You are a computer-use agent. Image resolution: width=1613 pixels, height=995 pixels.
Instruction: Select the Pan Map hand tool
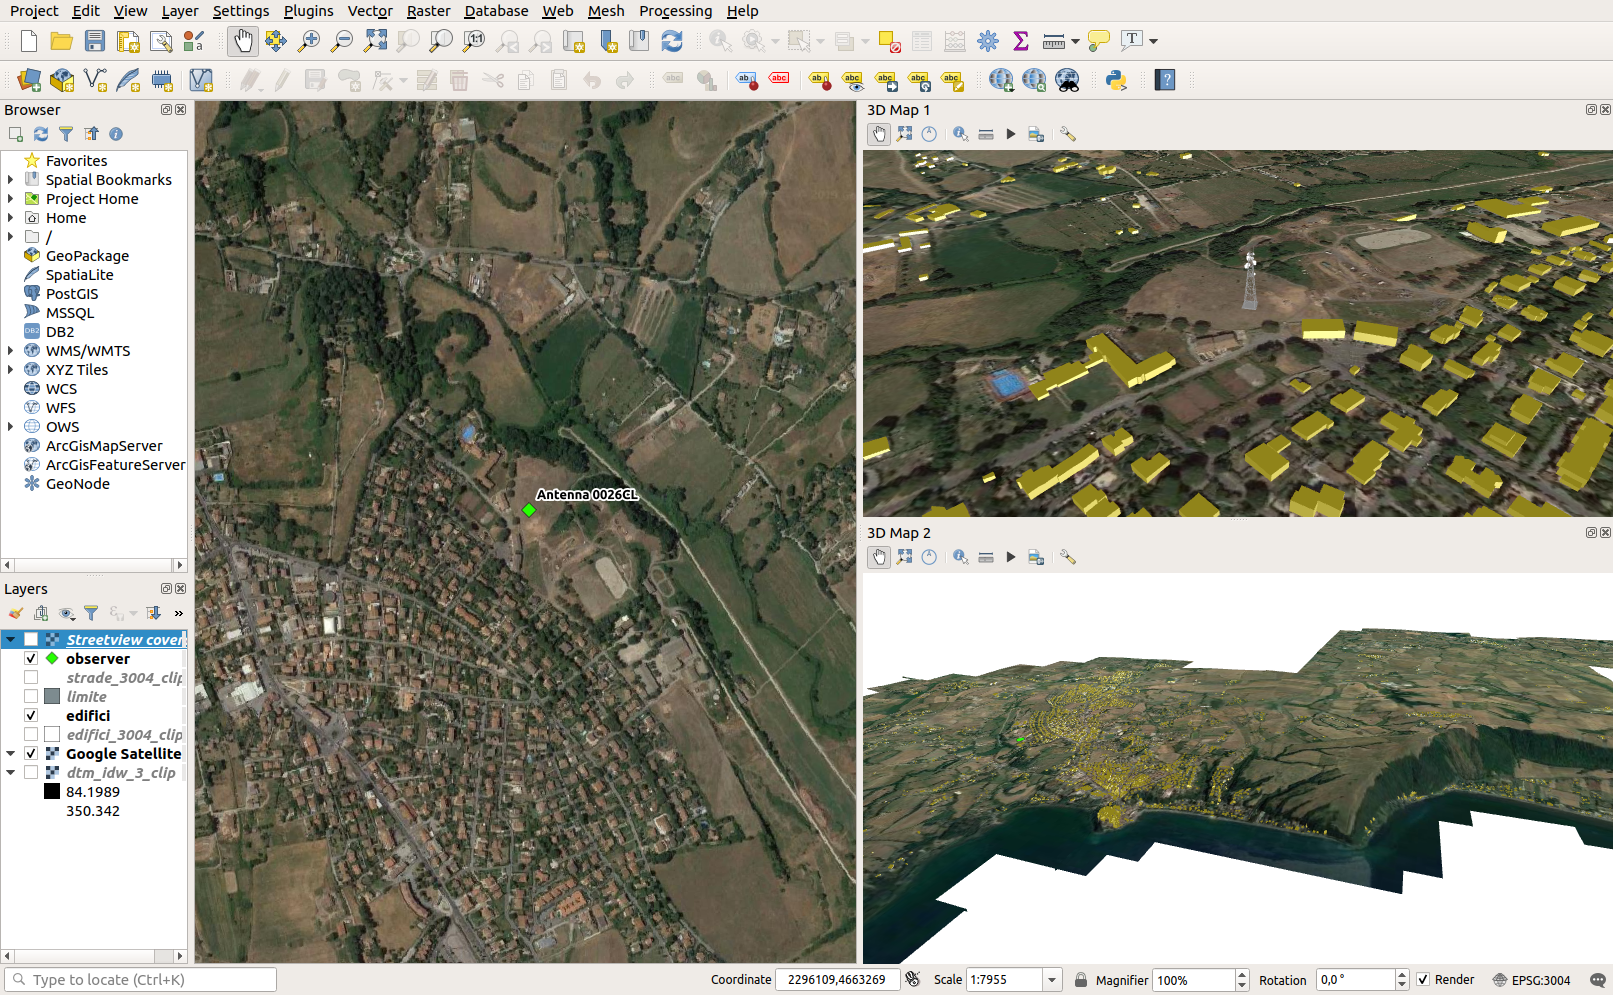pos(243,41)
